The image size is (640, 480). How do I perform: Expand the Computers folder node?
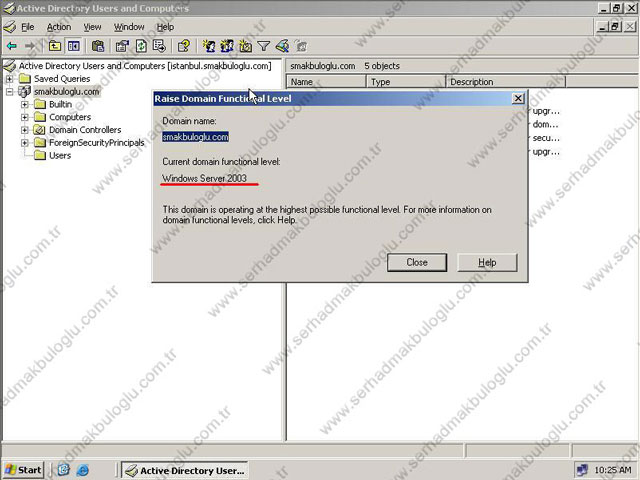(24, 117)
